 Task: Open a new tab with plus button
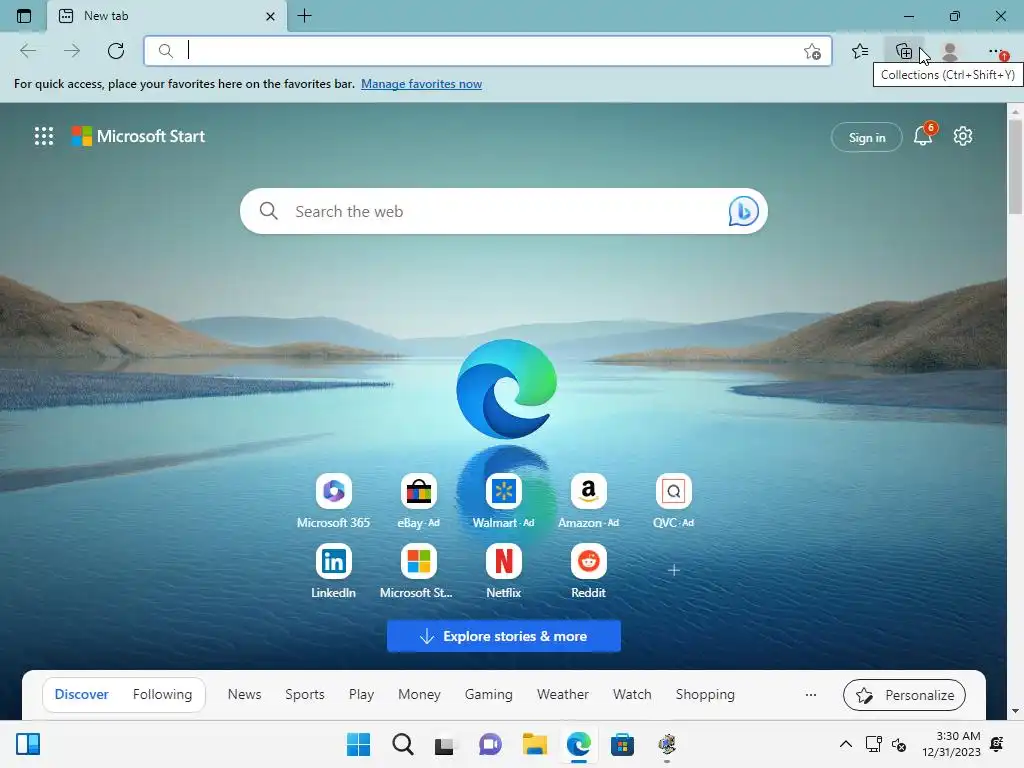(304, 16)
